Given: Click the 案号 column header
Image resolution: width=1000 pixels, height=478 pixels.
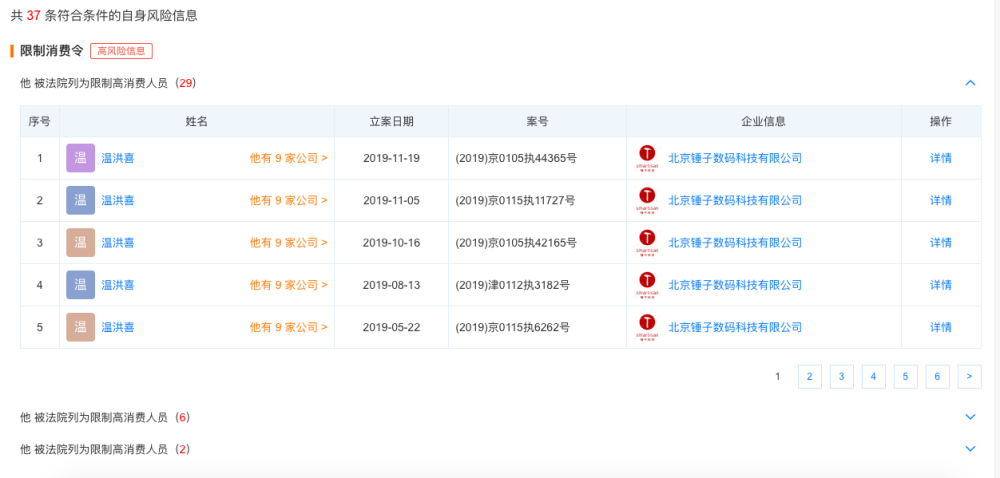Looking at the screenshot, I should 537,121.
